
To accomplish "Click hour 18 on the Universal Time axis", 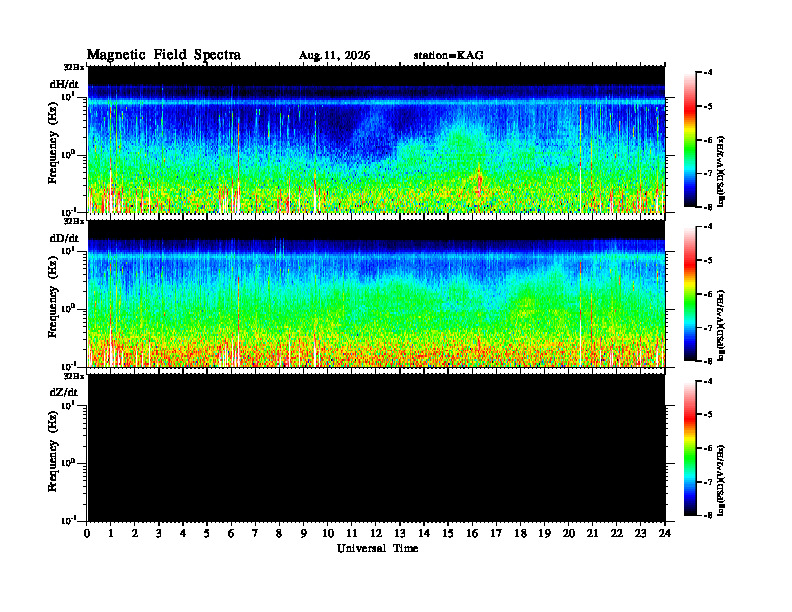I will click(520, 534).
